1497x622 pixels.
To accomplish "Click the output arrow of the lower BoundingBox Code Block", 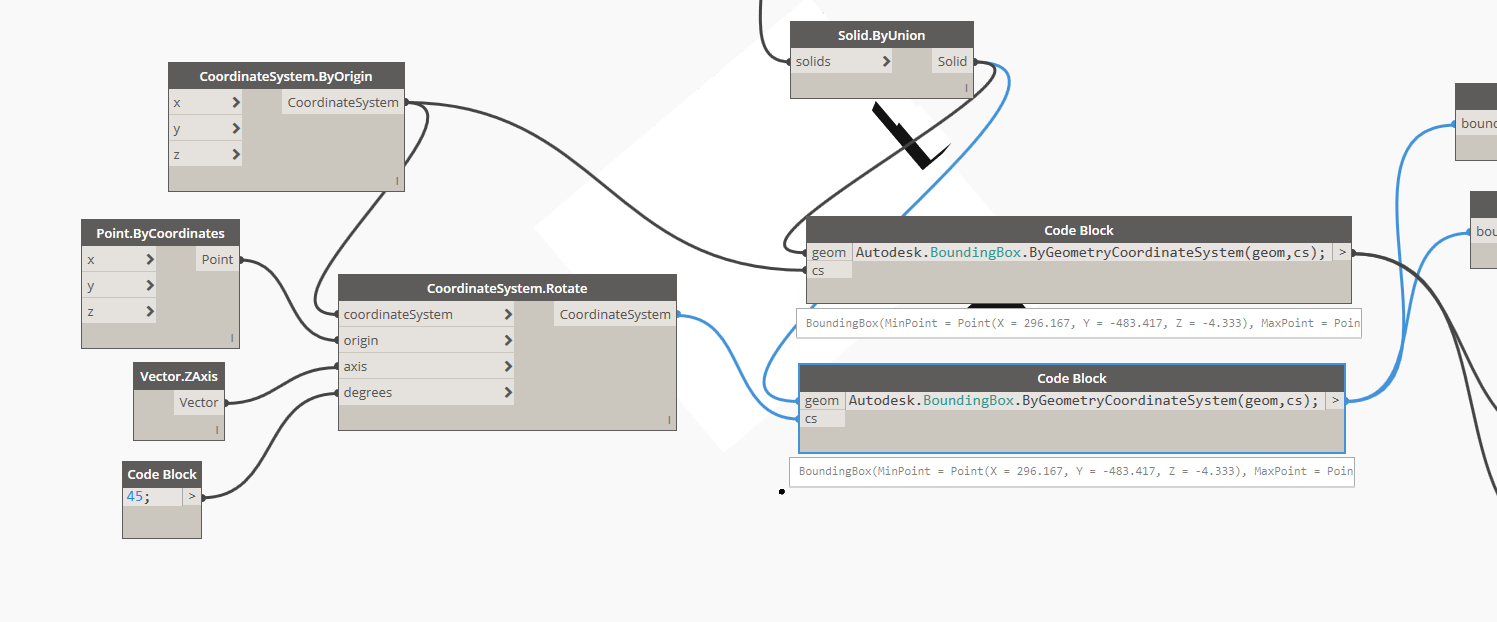I will coord(1334,400).
